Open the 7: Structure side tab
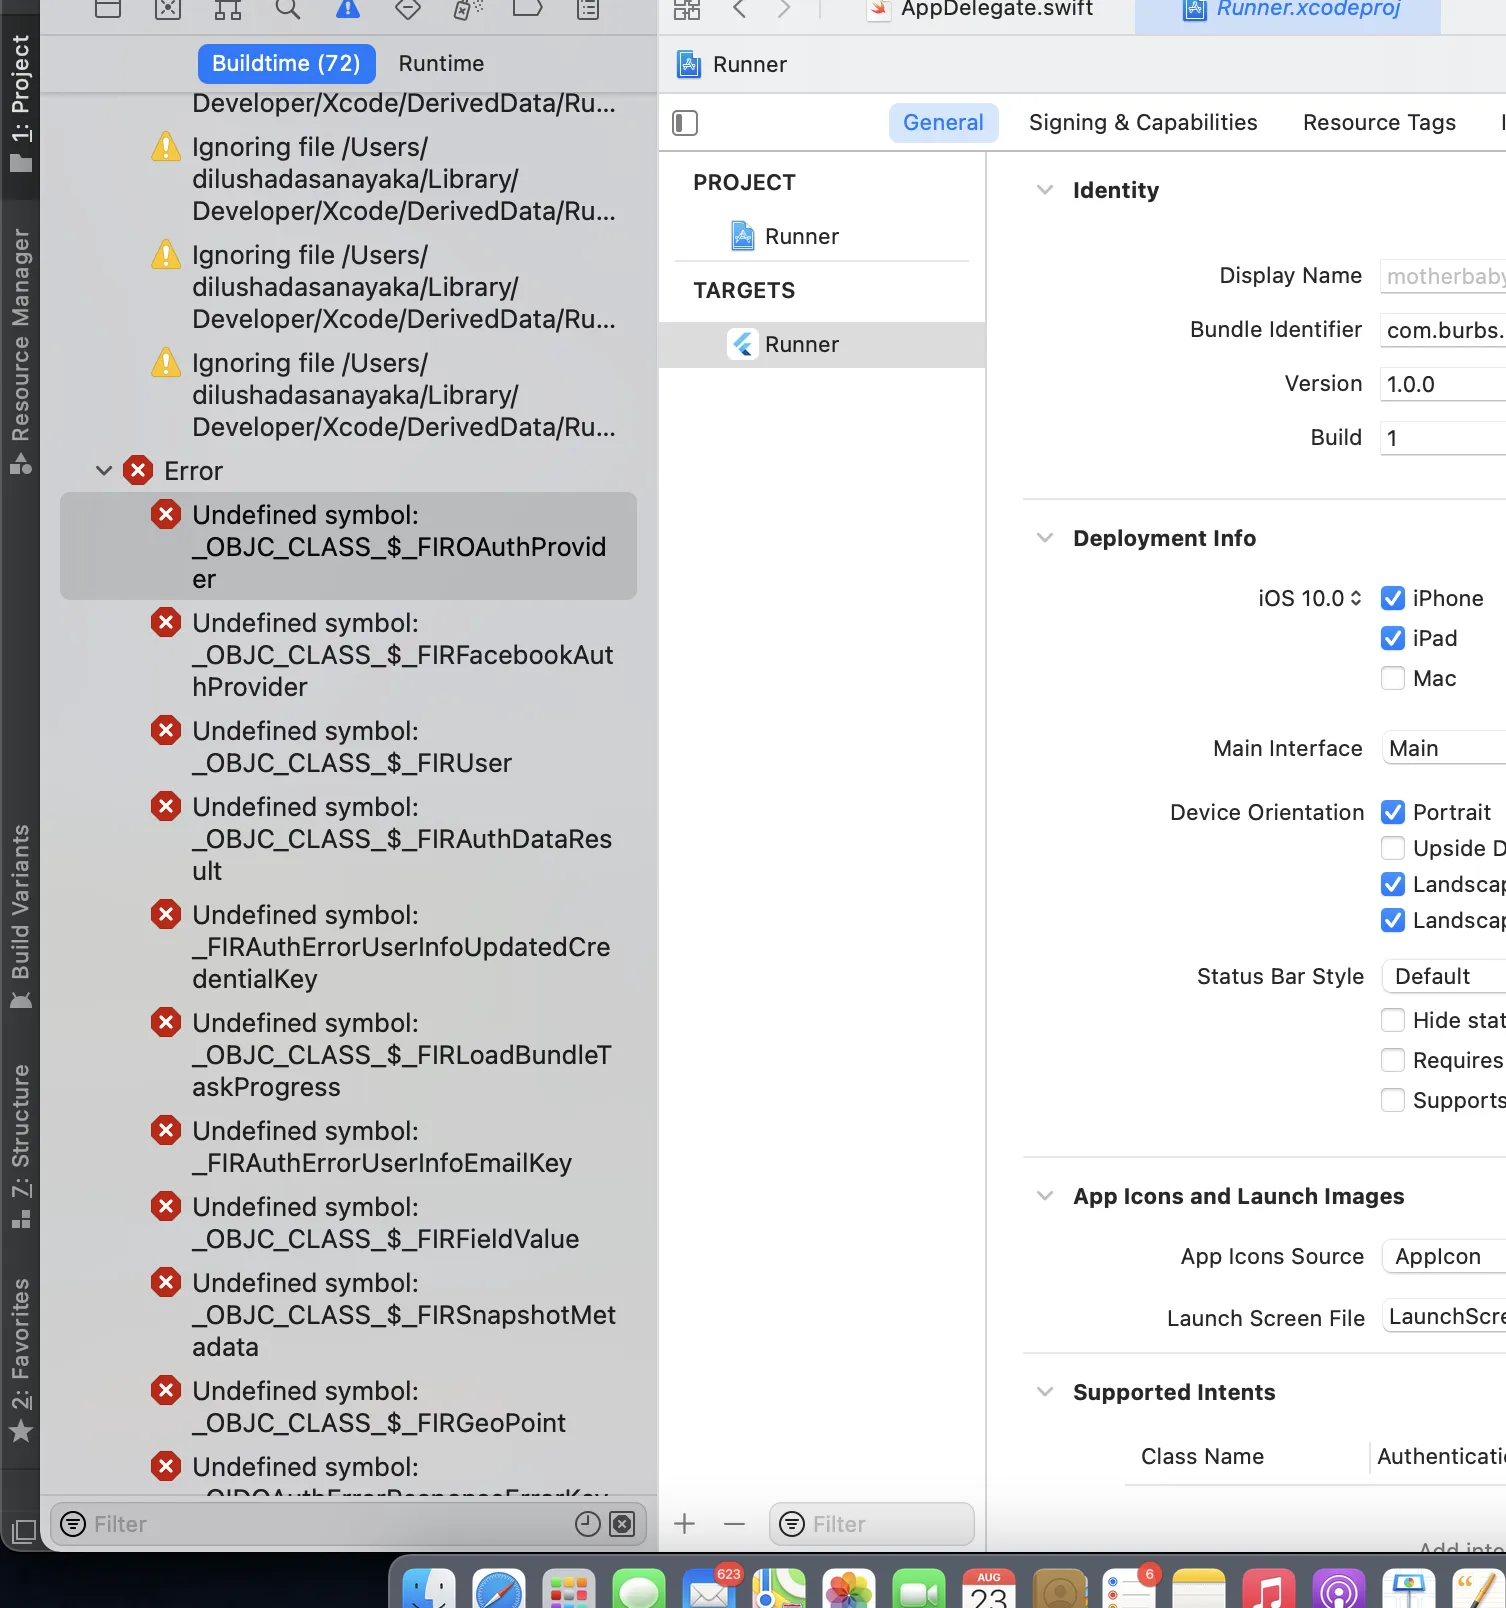 coord(20,1146)
